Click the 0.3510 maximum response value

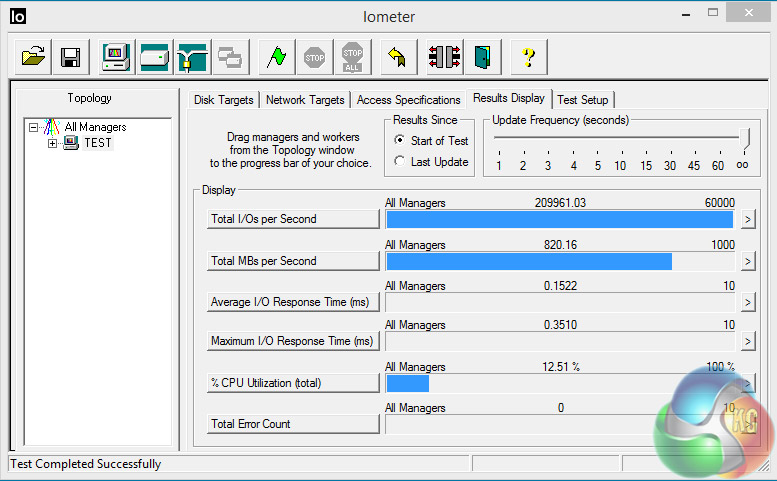(x=560, y=324)
